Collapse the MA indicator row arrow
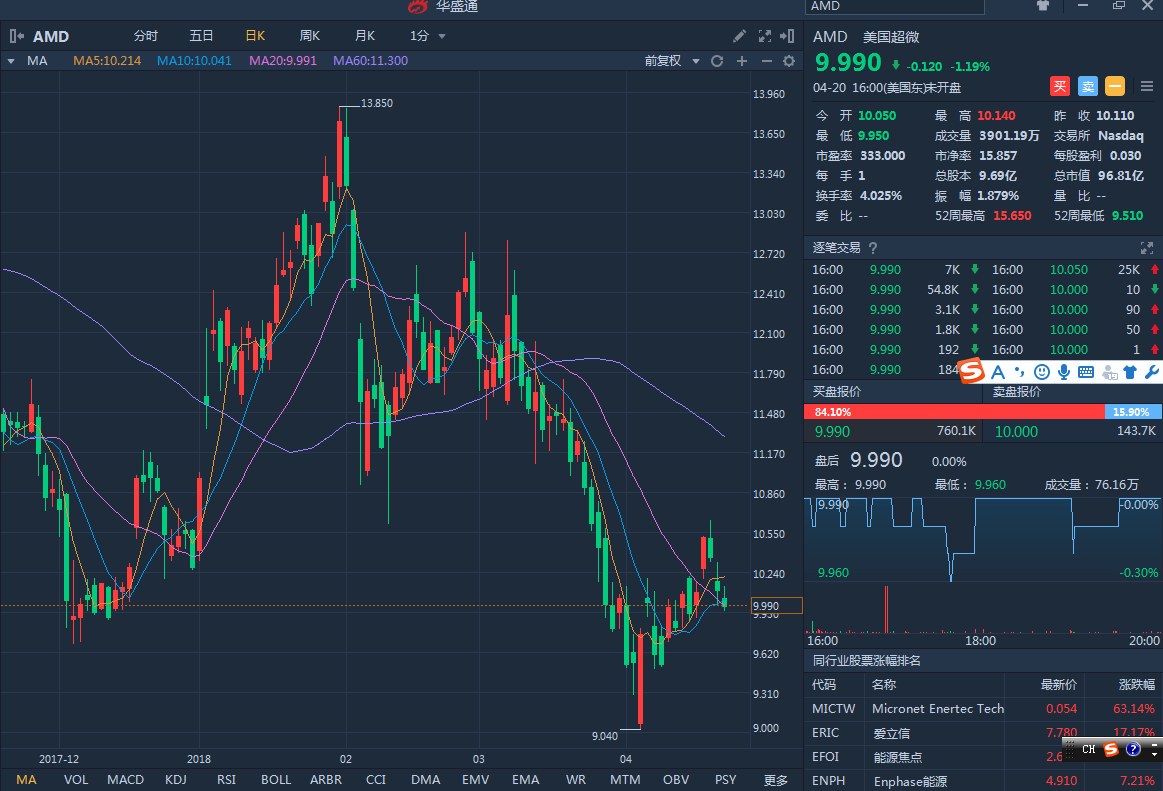The height and width of the screenshot is (791, 1163). 11,61
